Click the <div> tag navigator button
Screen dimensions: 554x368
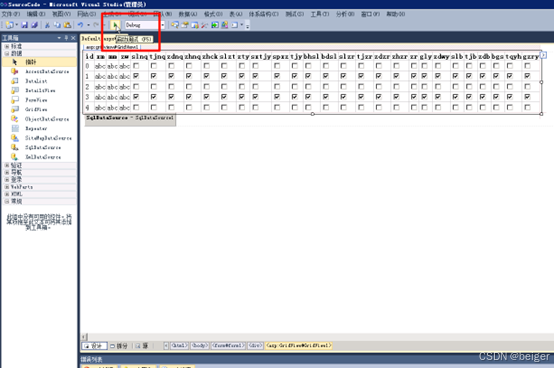(255, 346)
